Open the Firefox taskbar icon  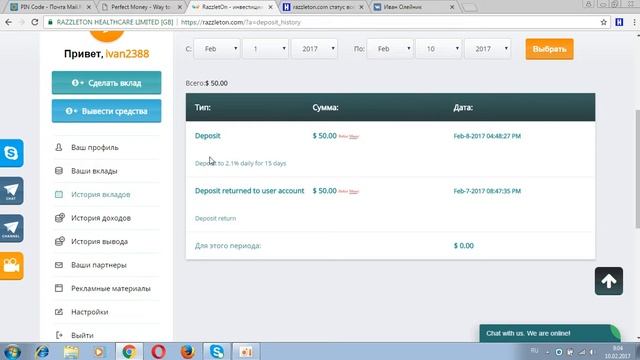tap(187, 351)
